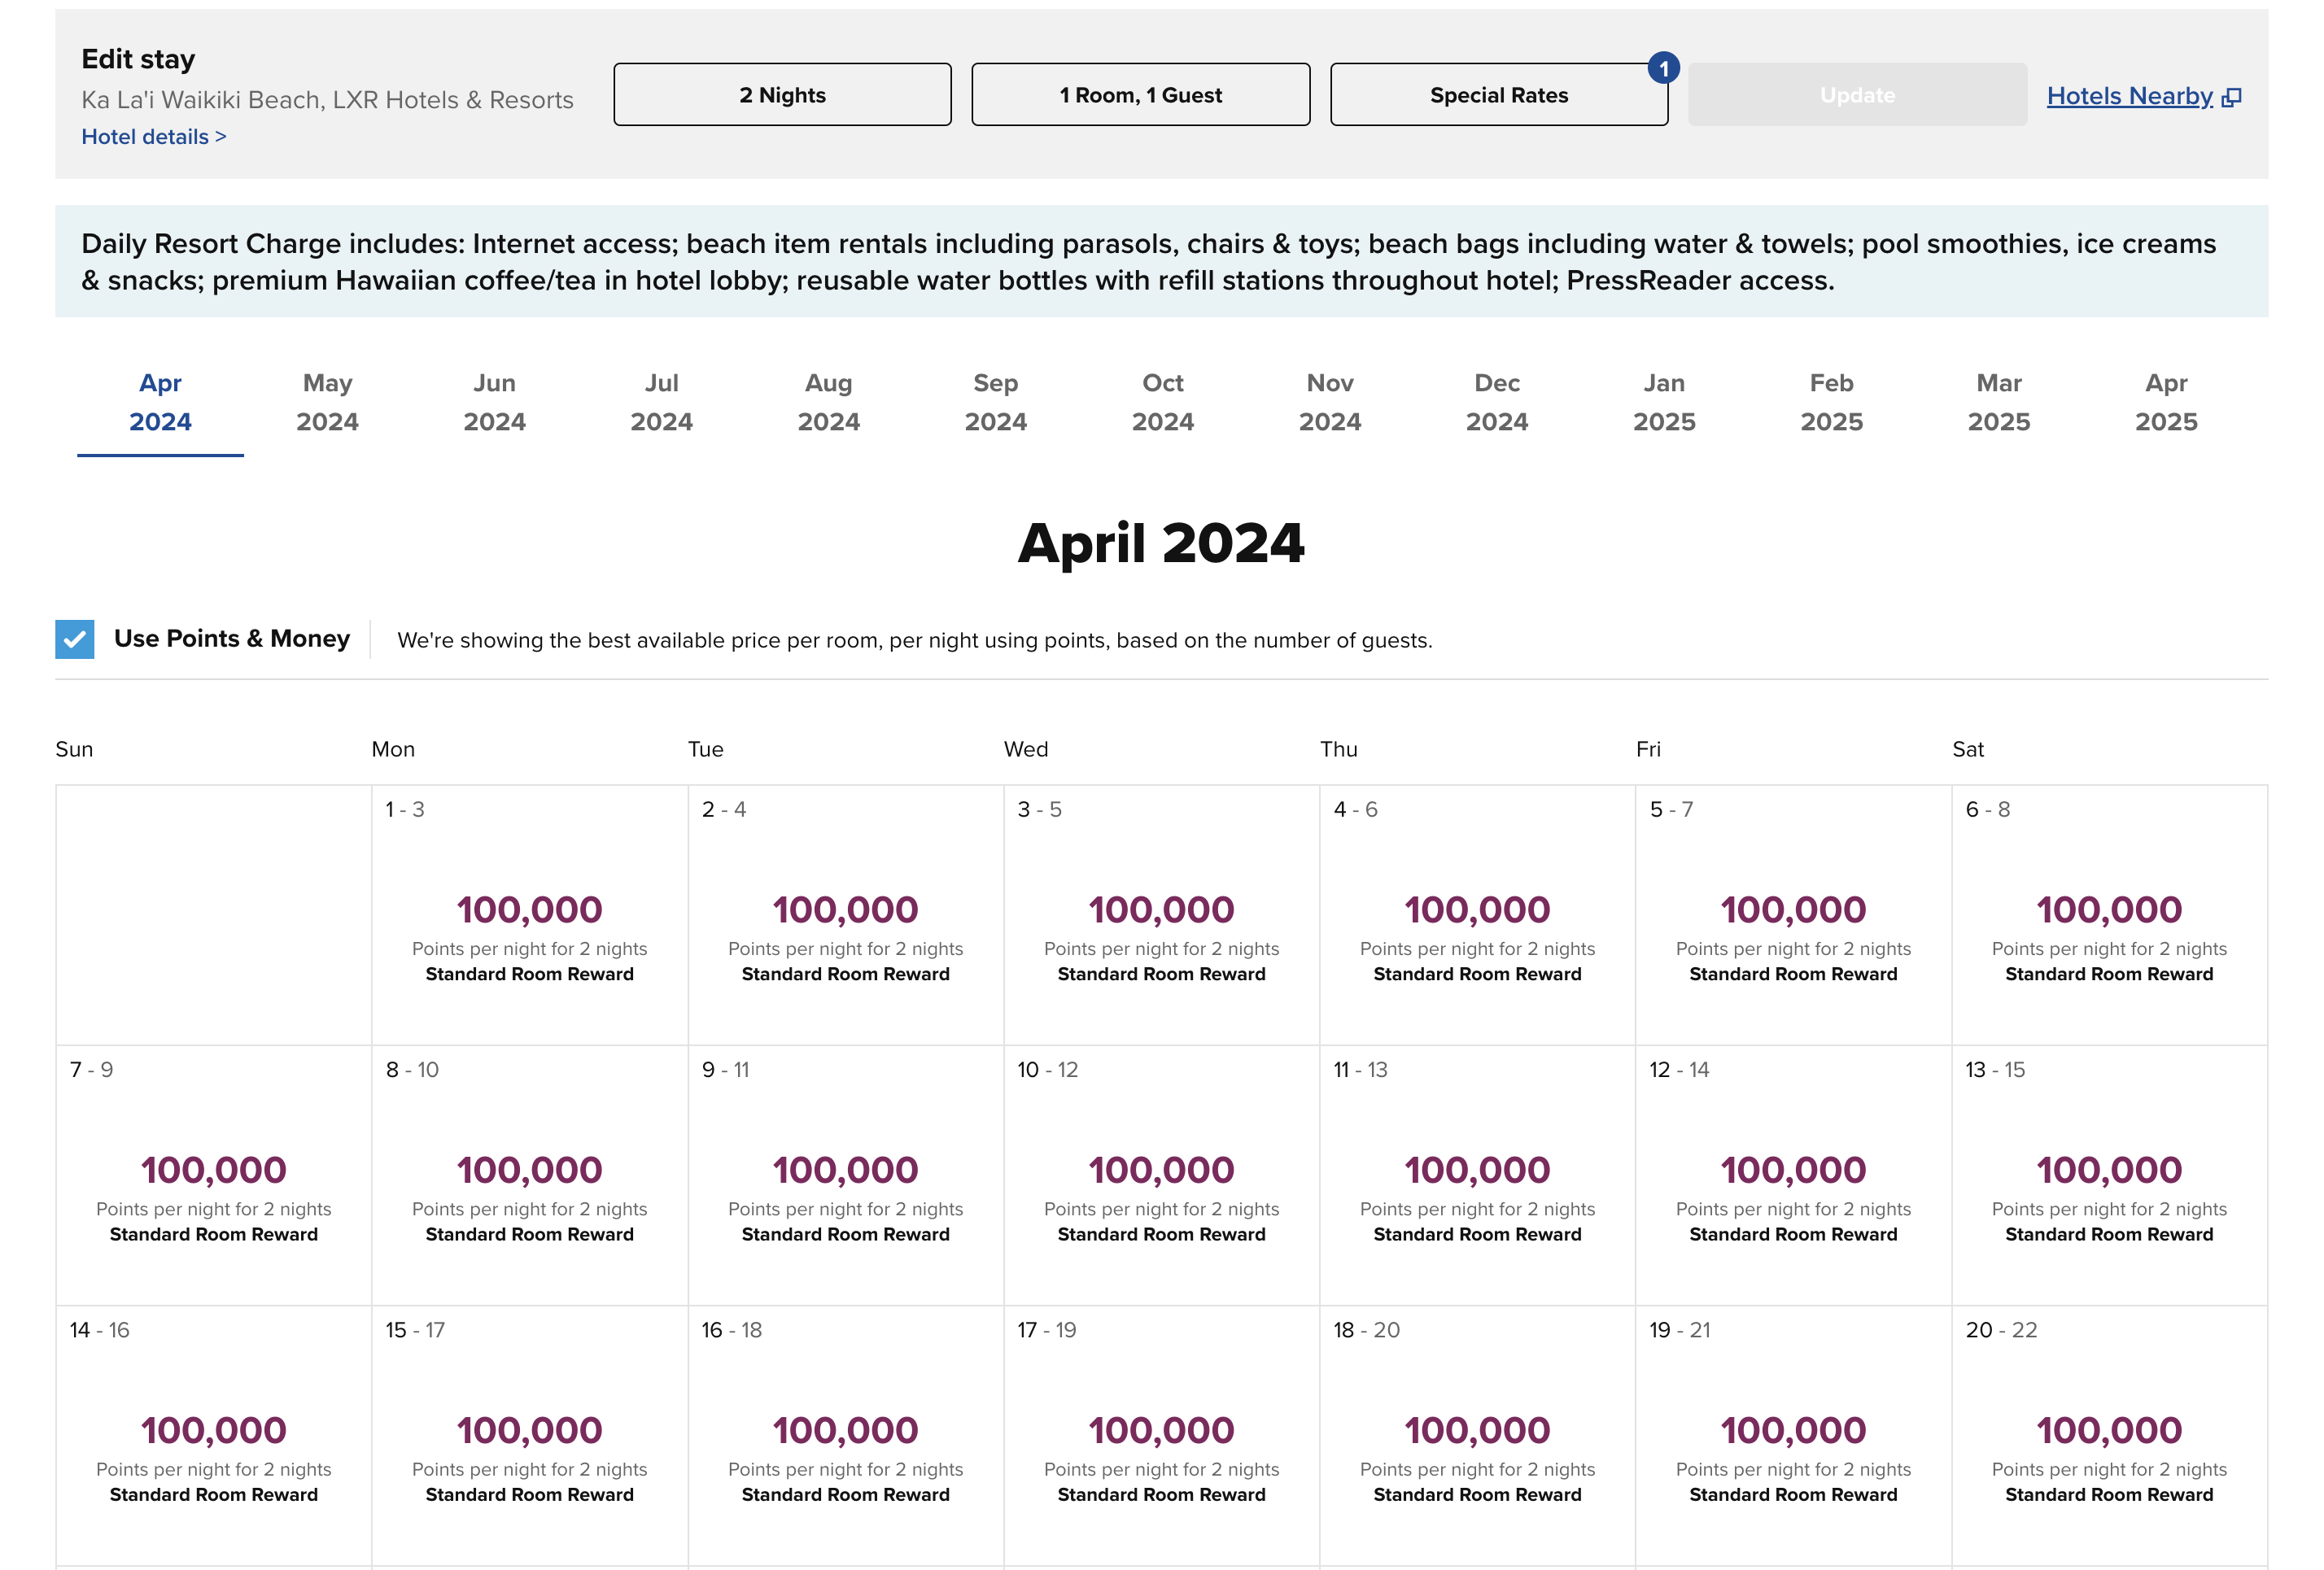Select the 2 - 4 stay date cell
2324x1570 pixels.
(x=846, y=915)
